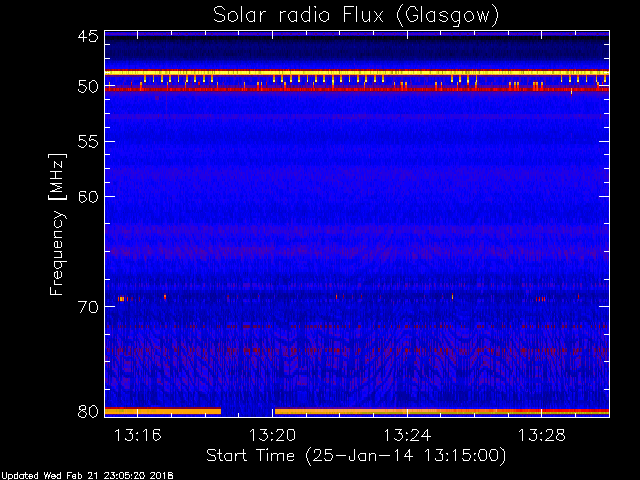
Task: Click the 45 MHz frequency tick label
Action: coord(88,36)
